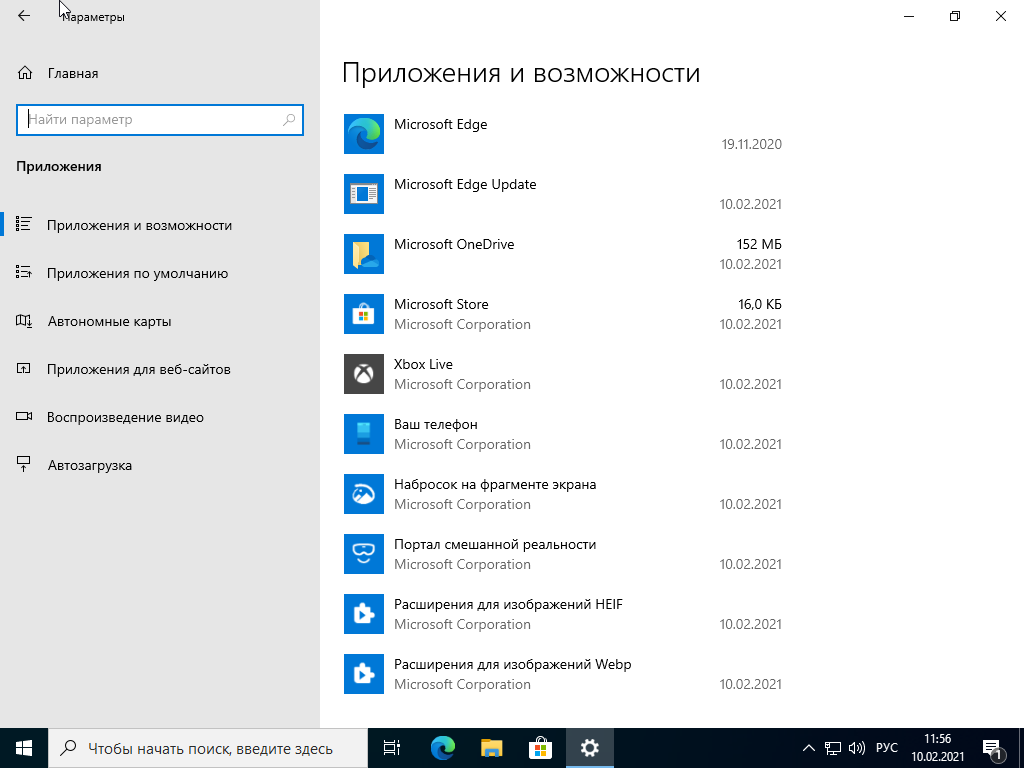Maximize or restore the Параметры window
Image resolution: width=1024 pixels, height=768 pixels.
(955, 16)
